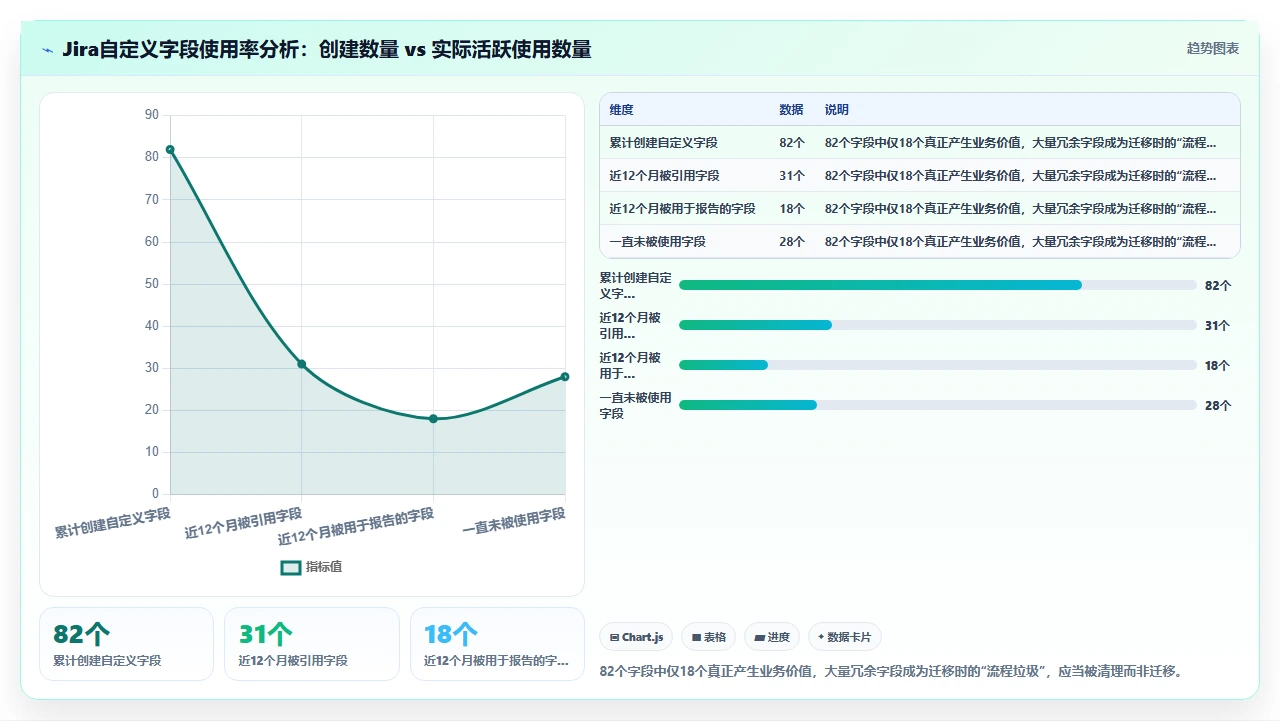Click the chart data point for 一直未被使用字段
Image resolution: width=1280 pixels, height=721 pixels.
pos(565,377)
